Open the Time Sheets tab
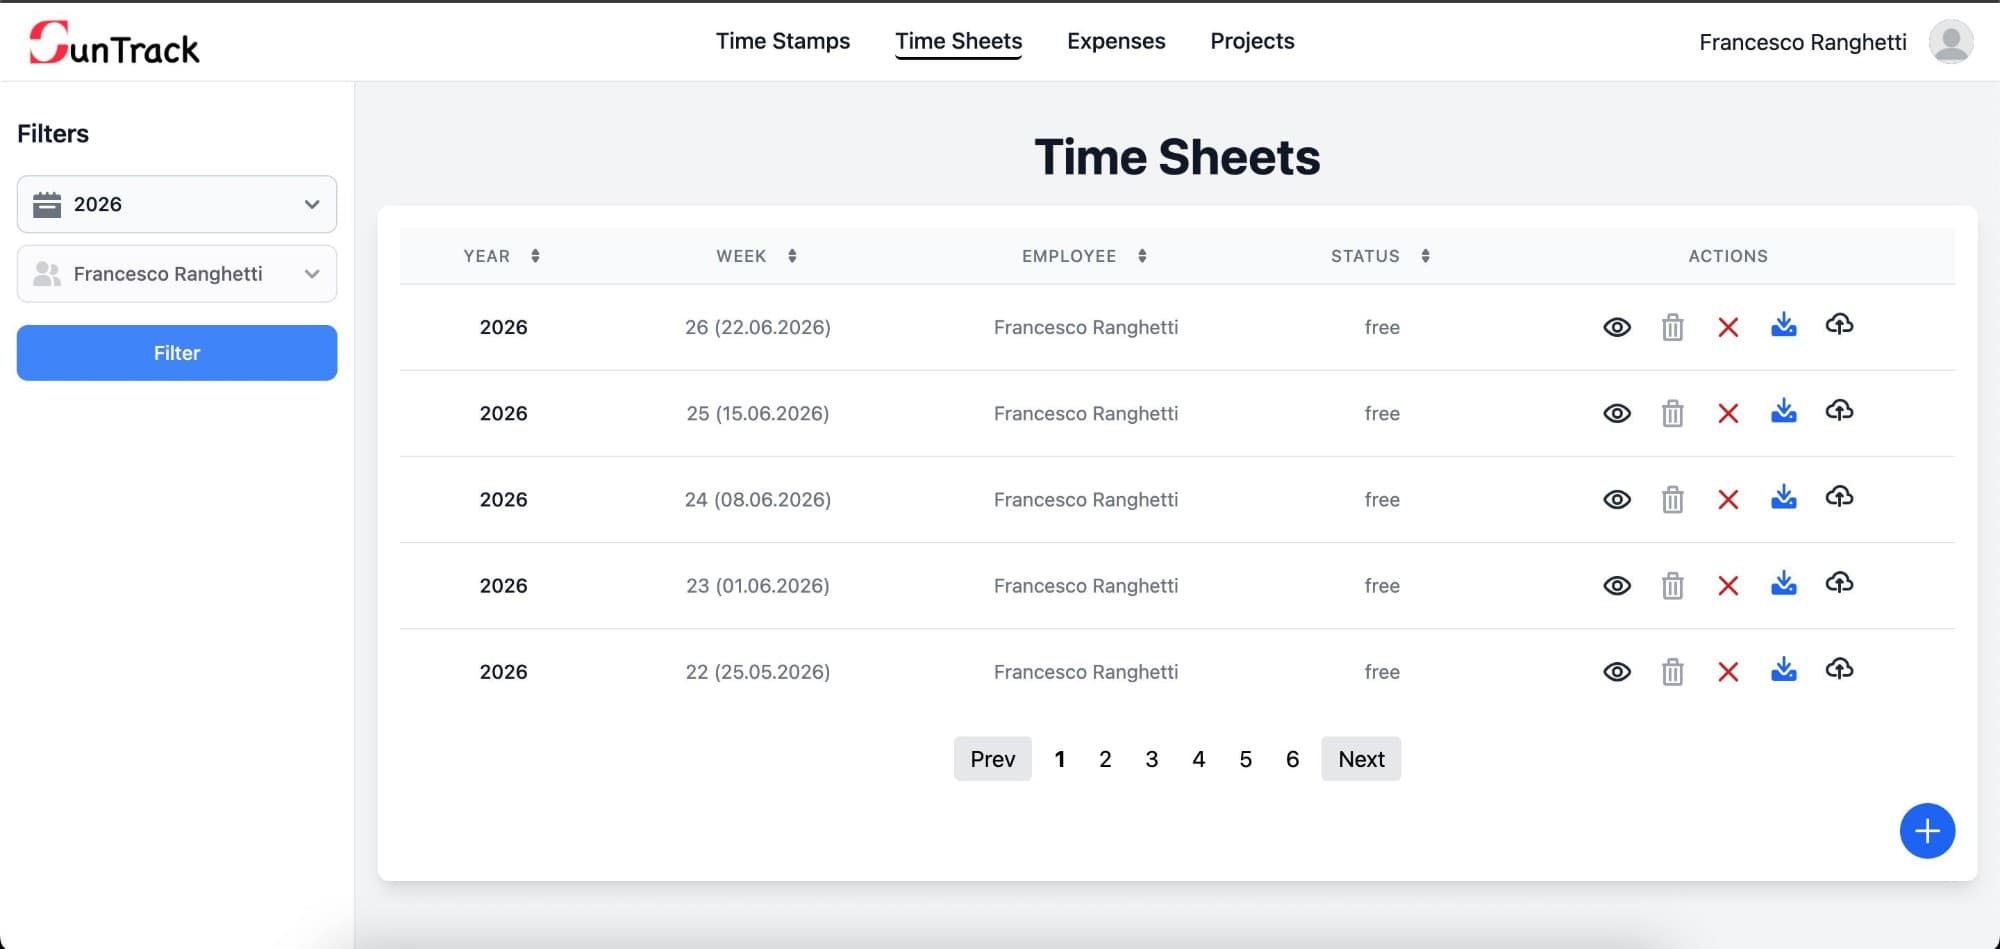The image size is (2000, 949). [x=958, y=41]
